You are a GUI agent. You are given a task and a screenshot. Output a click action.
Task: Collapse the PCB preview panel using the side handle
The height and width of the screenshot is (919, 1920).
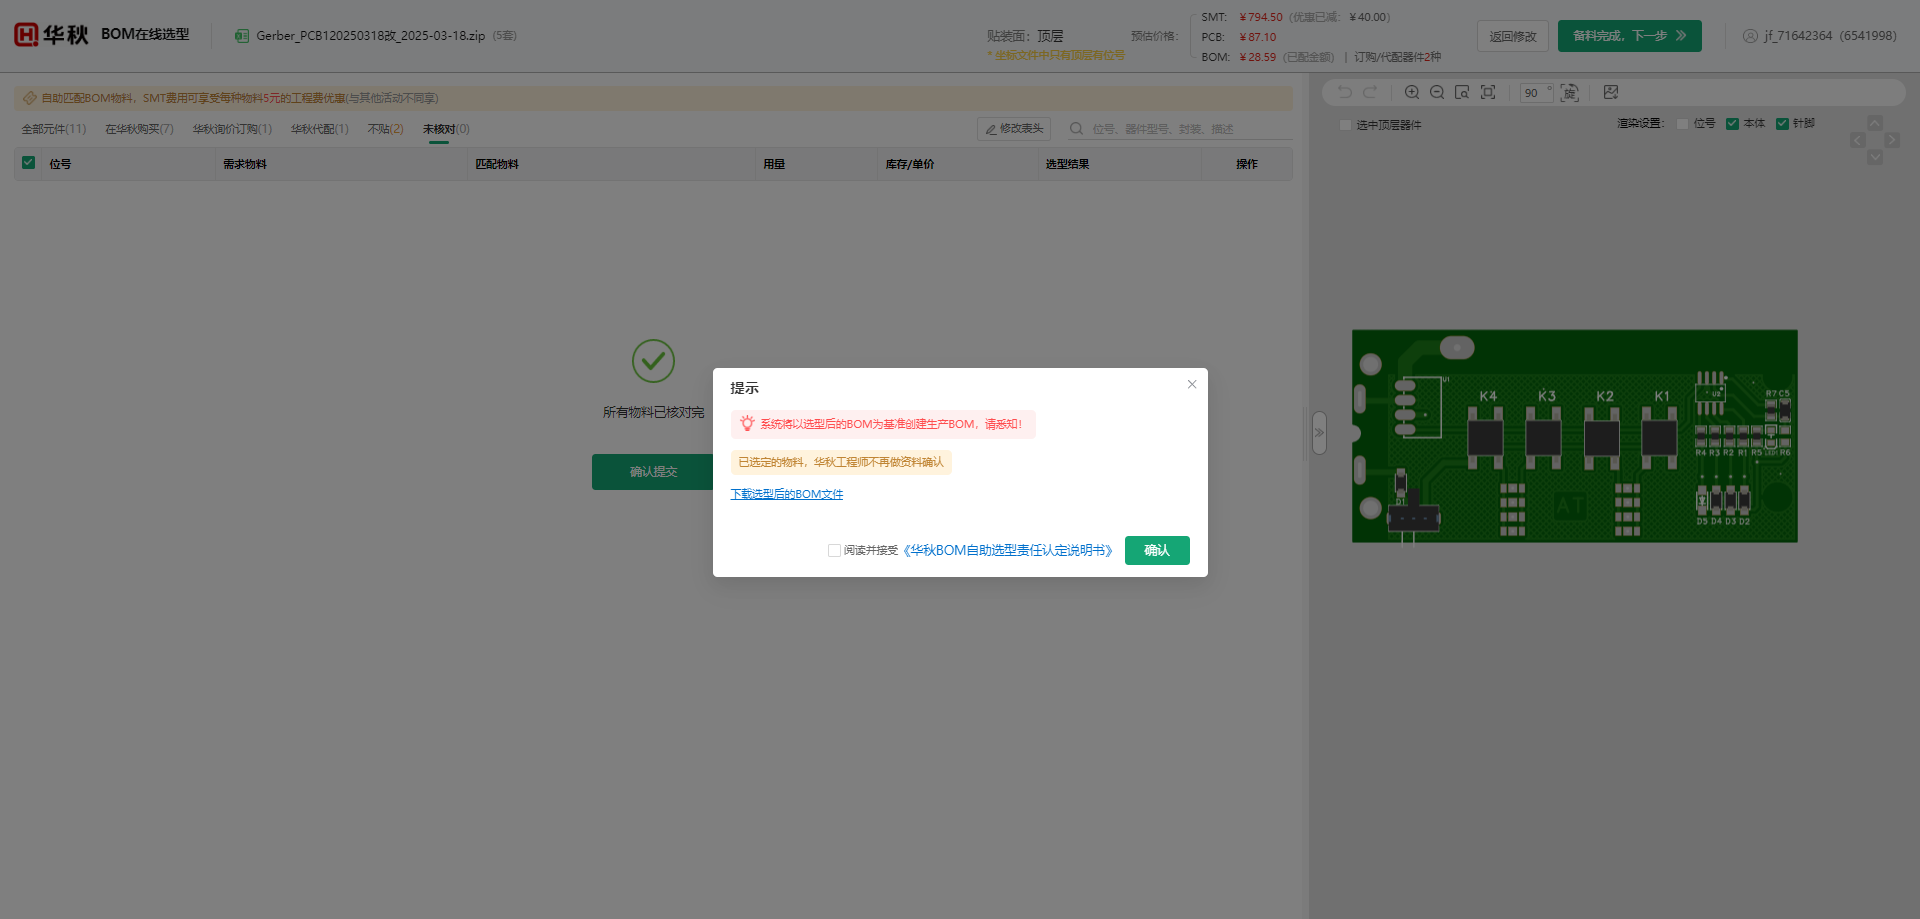click(x=1319, y=433)
